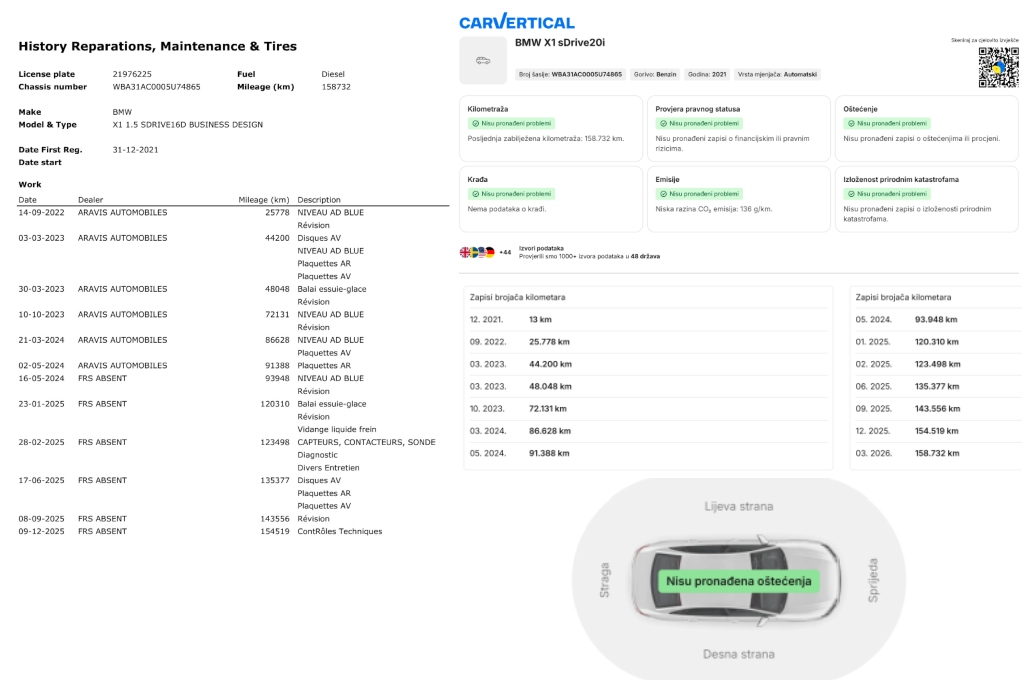
Task: Click the green check badge under Oštećenje
Action: [887, 123]
